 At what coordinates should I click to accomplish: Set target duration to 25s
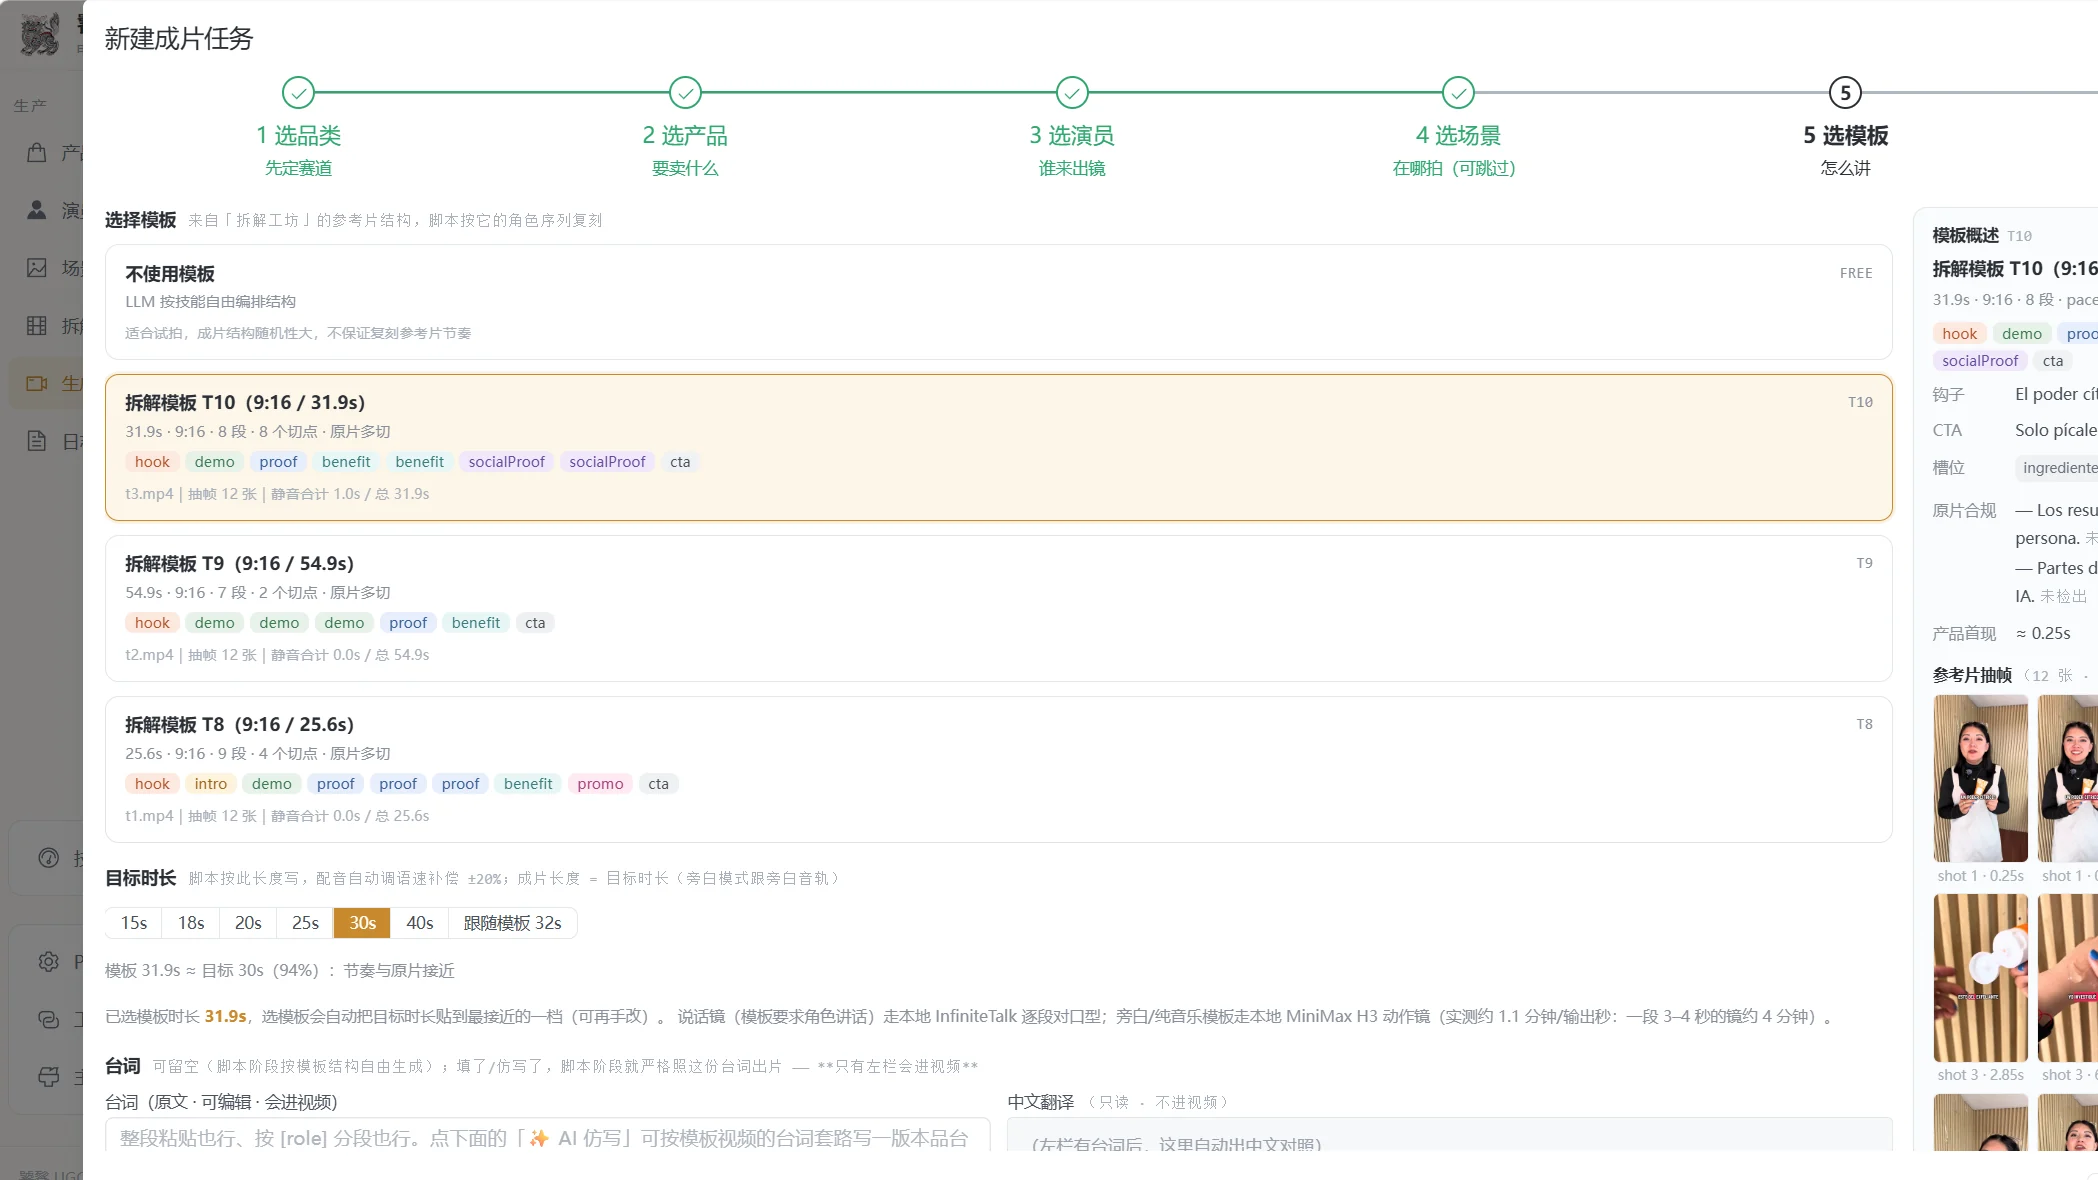point(305,923)
